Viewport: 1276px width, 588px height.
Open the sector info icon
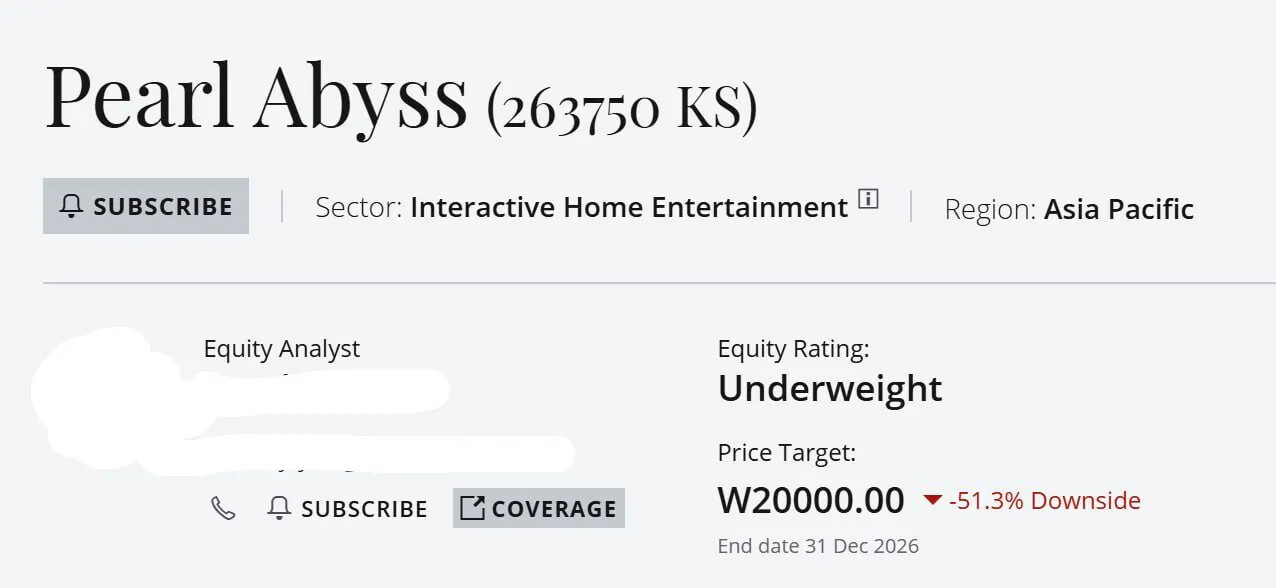point(868,198)
